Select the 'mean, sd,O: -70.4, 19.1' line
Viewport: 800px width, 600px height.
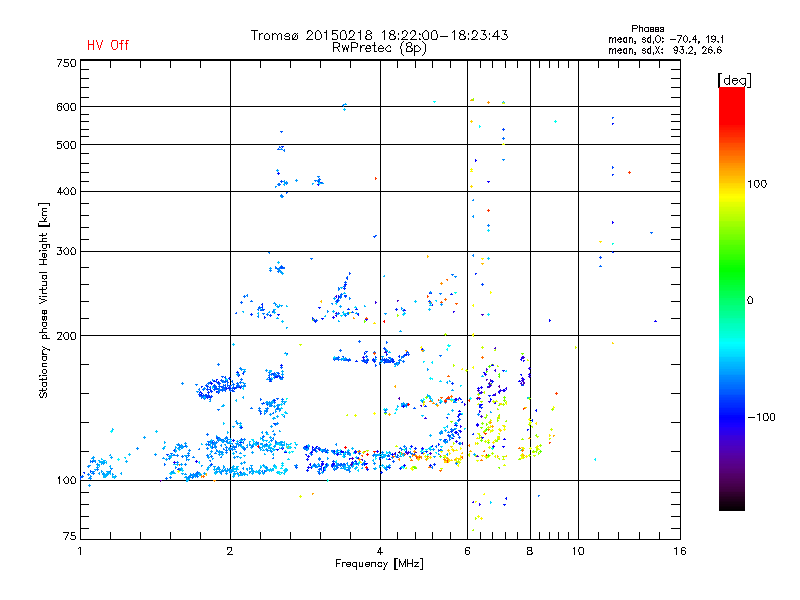[x=666, y=39]
